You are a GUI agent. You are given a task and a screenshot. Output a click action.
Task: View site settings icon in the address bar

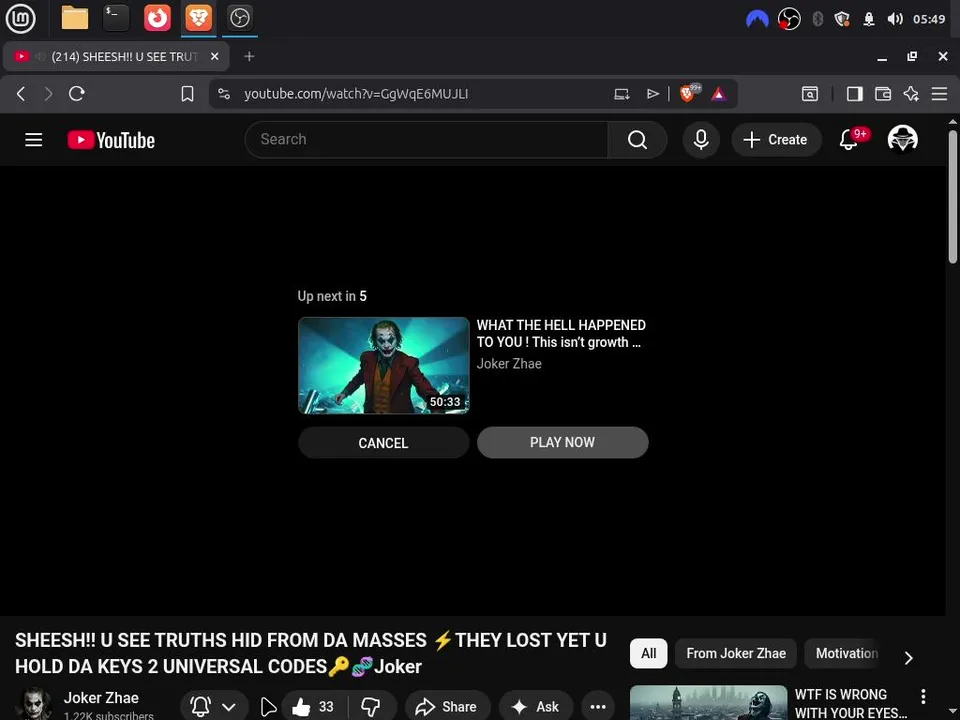pos(224,94)
